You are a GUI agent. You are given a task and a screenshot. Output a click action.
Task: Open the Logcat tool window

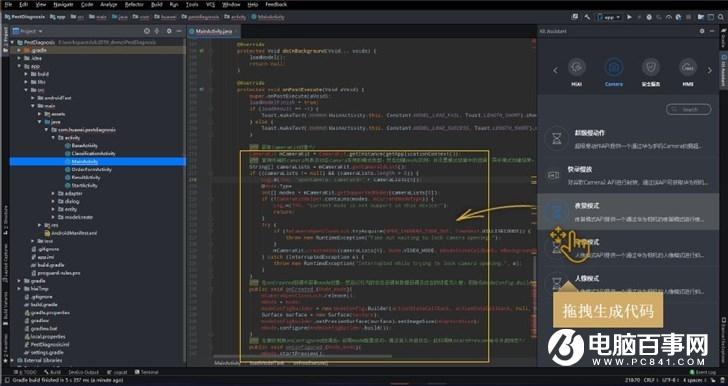(117, 372)
